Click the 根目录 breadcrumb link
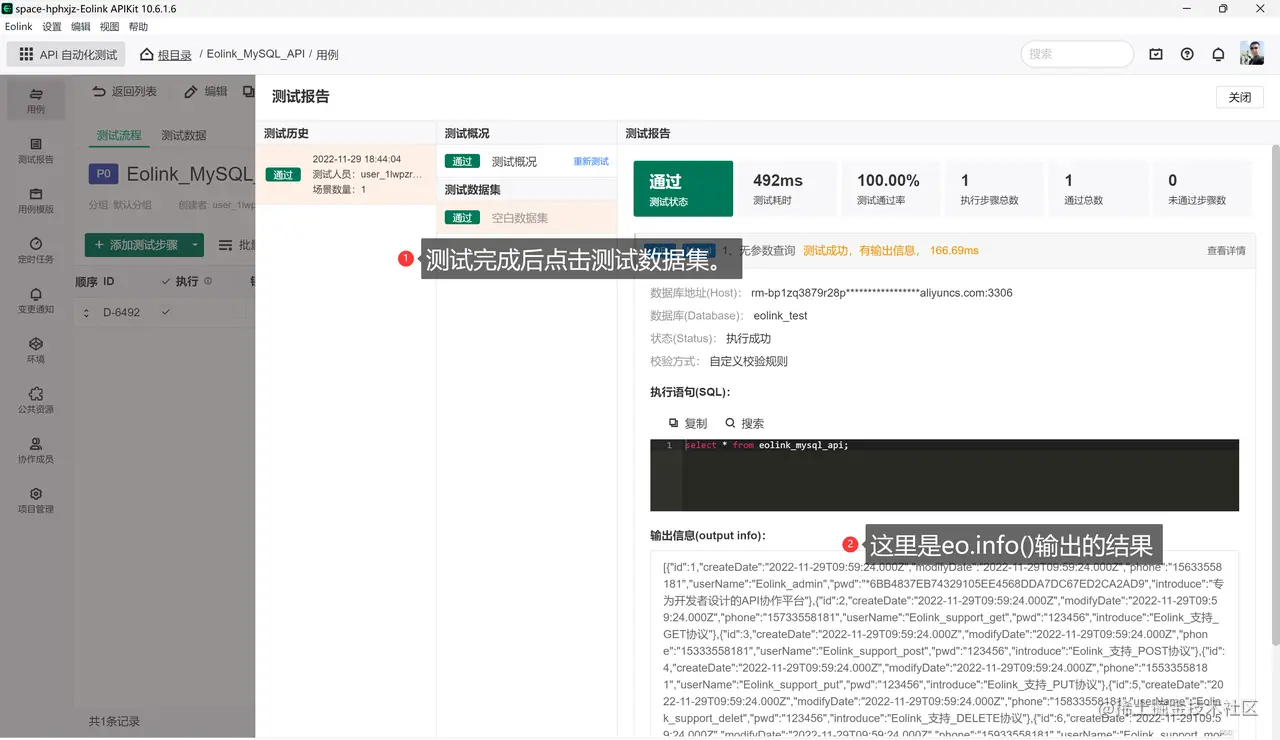The height and width of the screenshot is (740, 1280). [x=175, y=55]
